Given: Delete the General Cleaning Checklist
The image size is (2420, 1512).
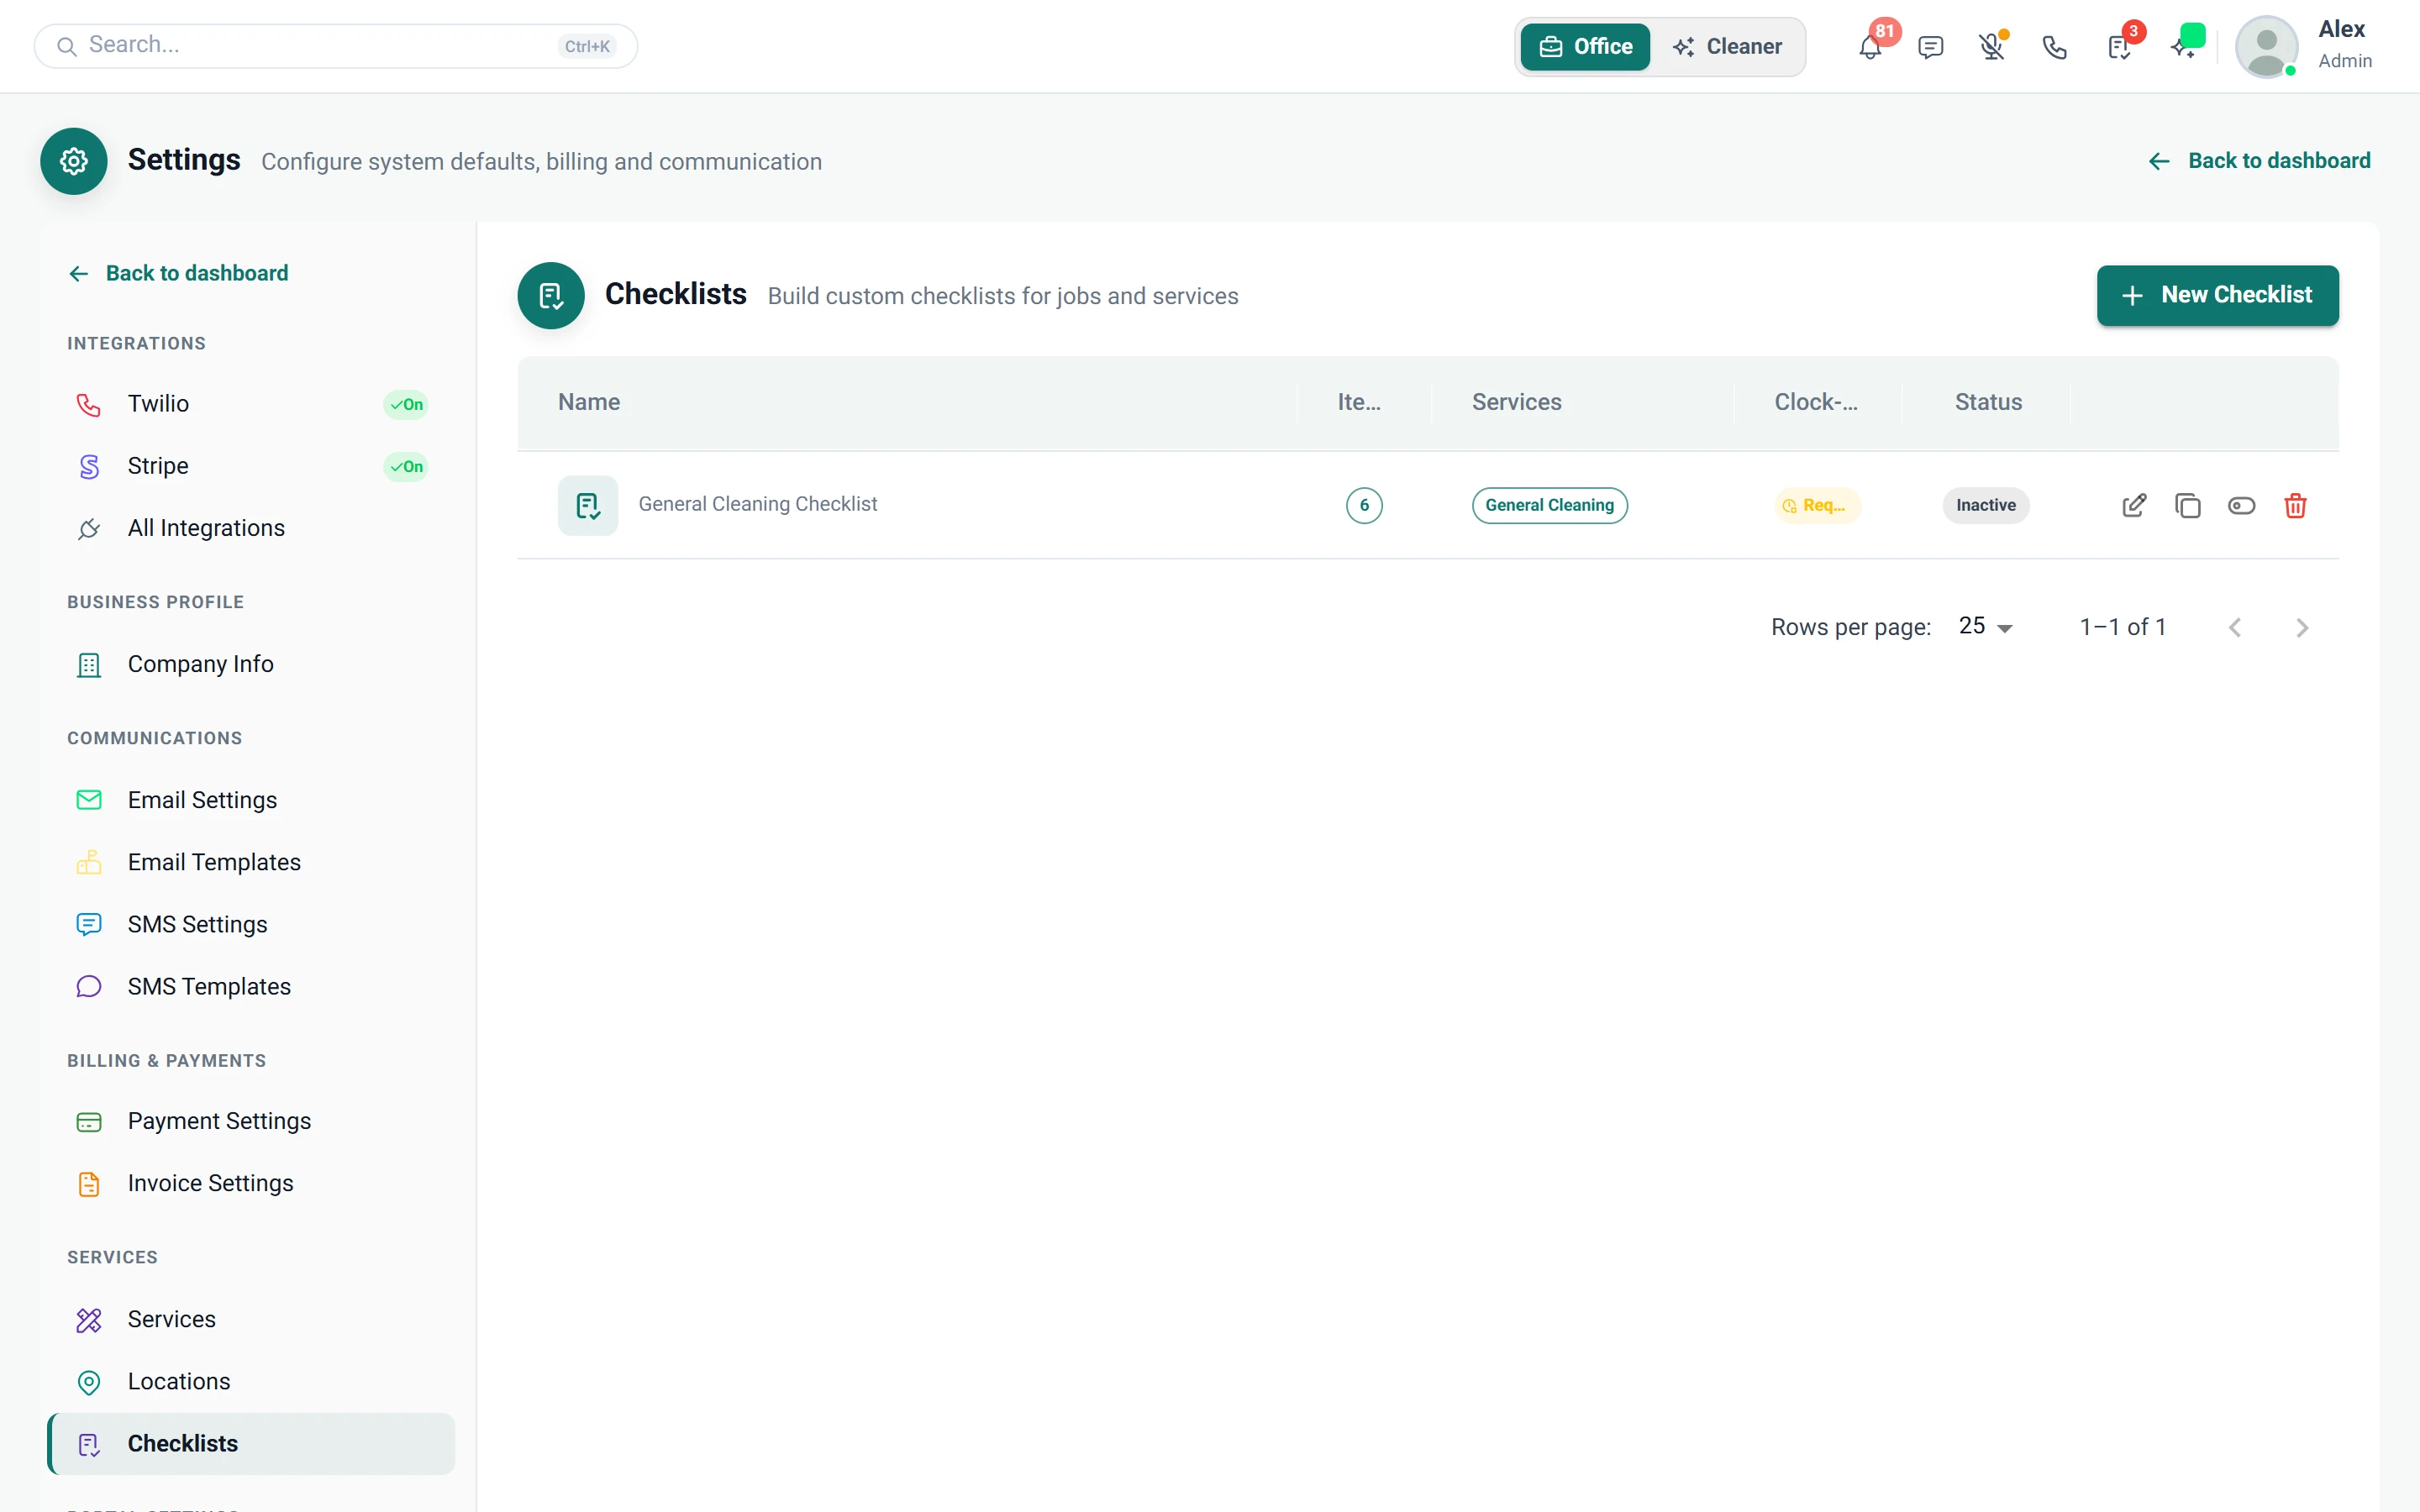Looking at the screenshot, I should click(x=2295, y=505).
